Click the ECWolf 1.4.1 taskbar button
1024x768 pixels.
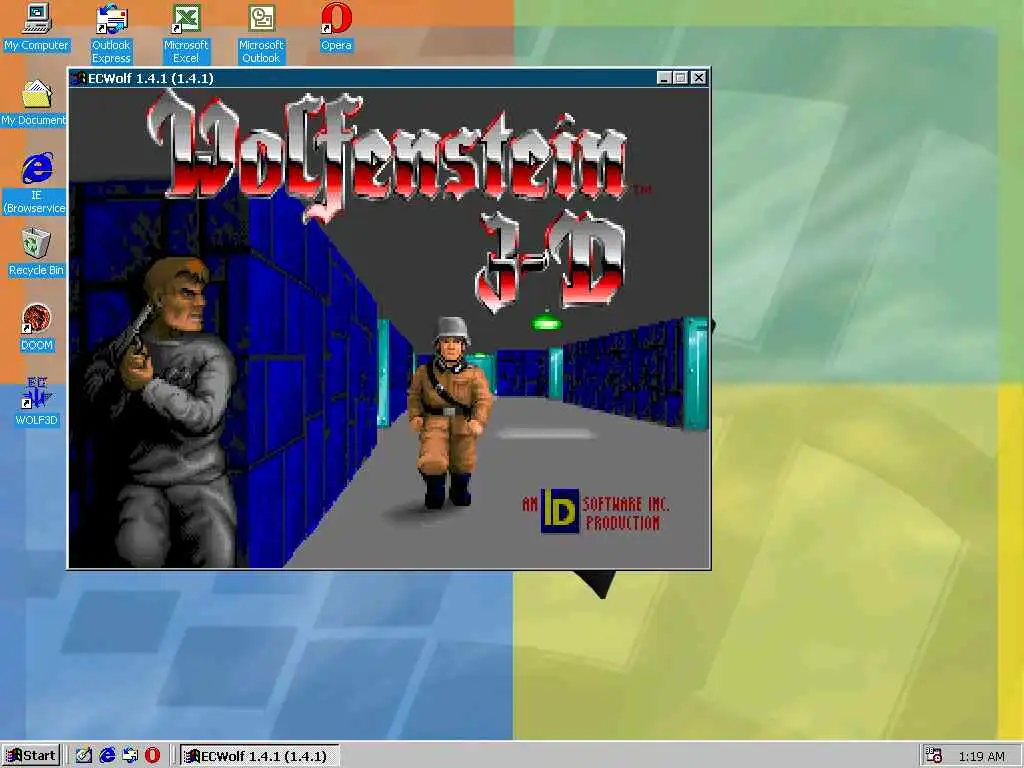click(x=259, y=756)
